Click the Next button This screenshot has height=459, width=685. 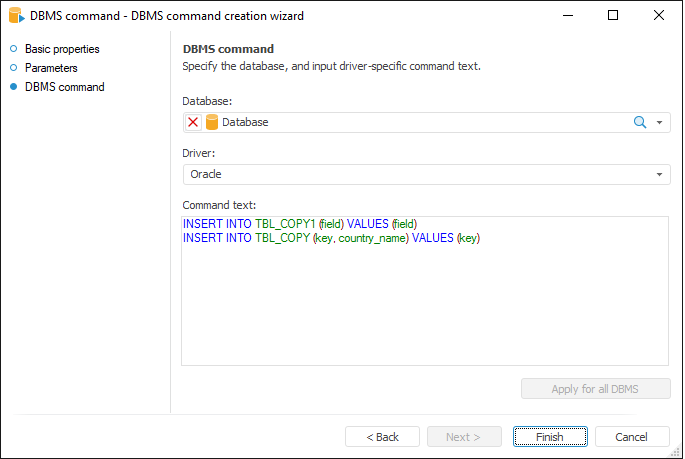(x=463, y=437)
